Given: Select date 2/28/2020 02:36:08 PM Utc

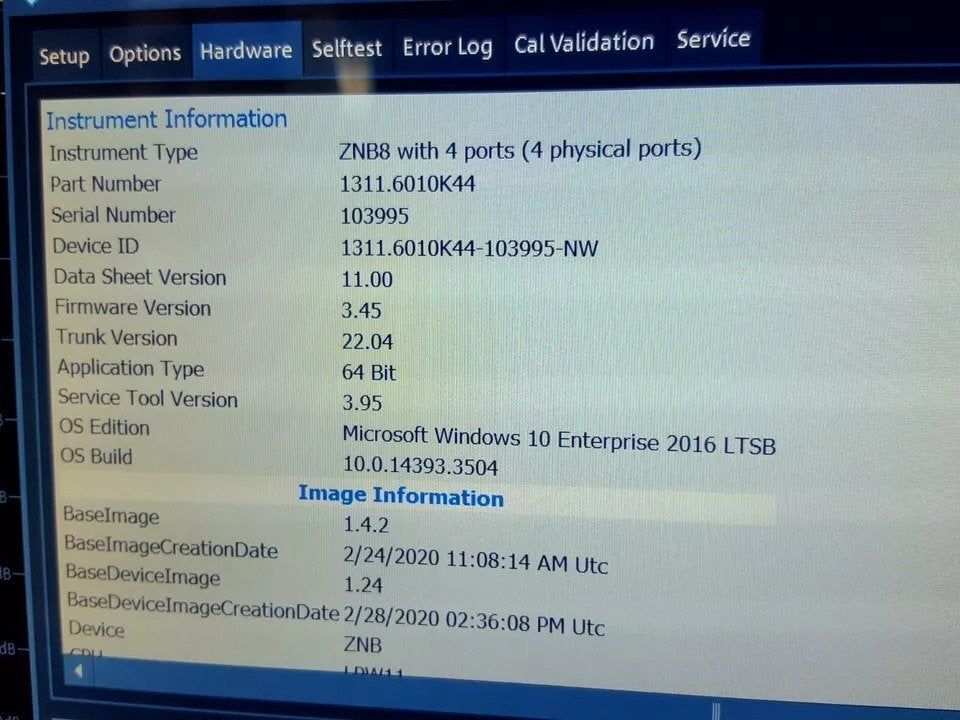Looking at the screenshot, I should point(474,620).
